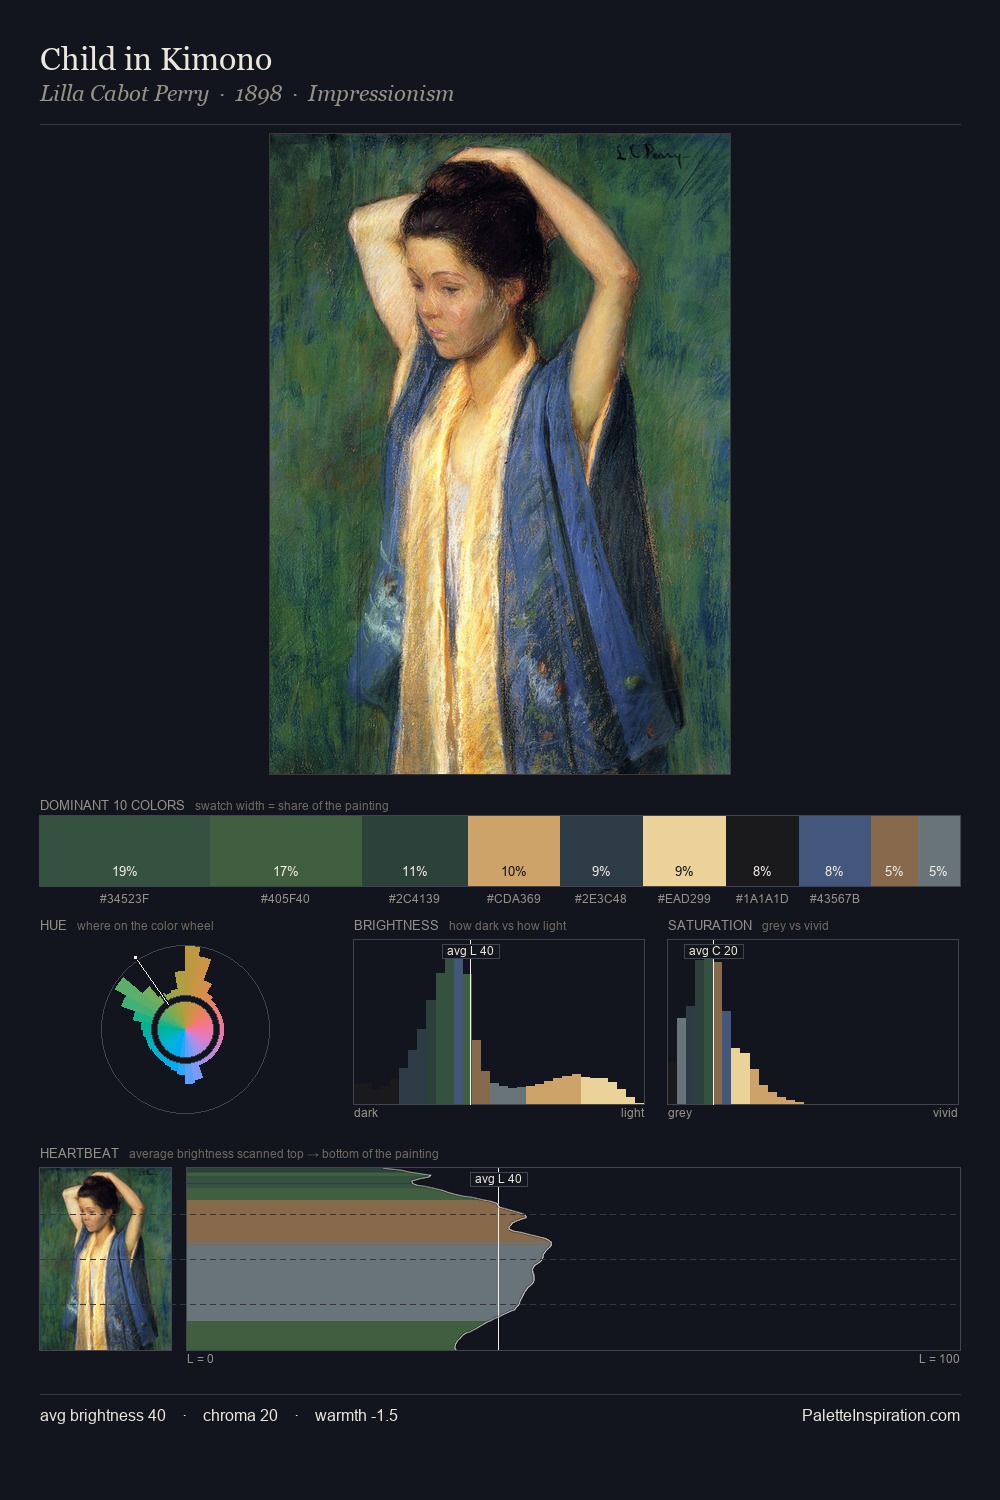Click the year 1898 in subtitle
Screen dimensions: 1000x1500
tap(258, 94)
